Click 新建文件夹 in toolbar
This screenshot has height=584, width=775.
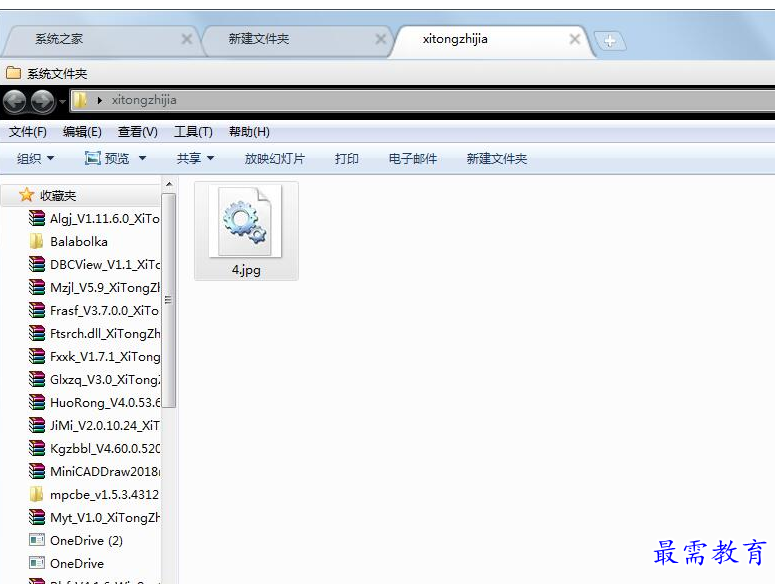click(x=497, y=159)
